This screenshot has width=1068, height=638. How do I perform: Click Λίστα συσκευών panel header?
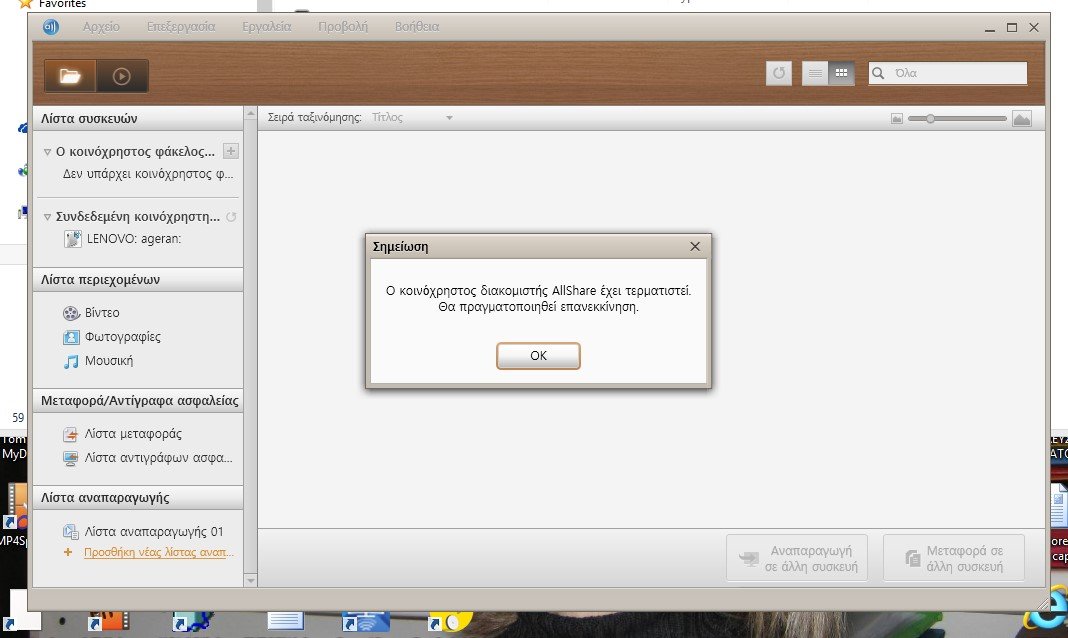coord(138,118)
